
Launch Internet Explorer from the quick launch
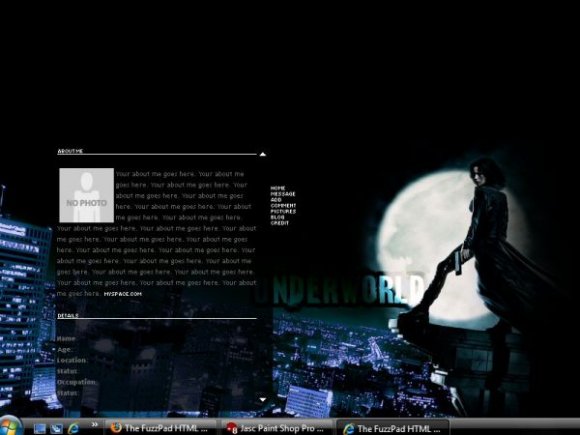pyautogui.click(x=74, y=428)
